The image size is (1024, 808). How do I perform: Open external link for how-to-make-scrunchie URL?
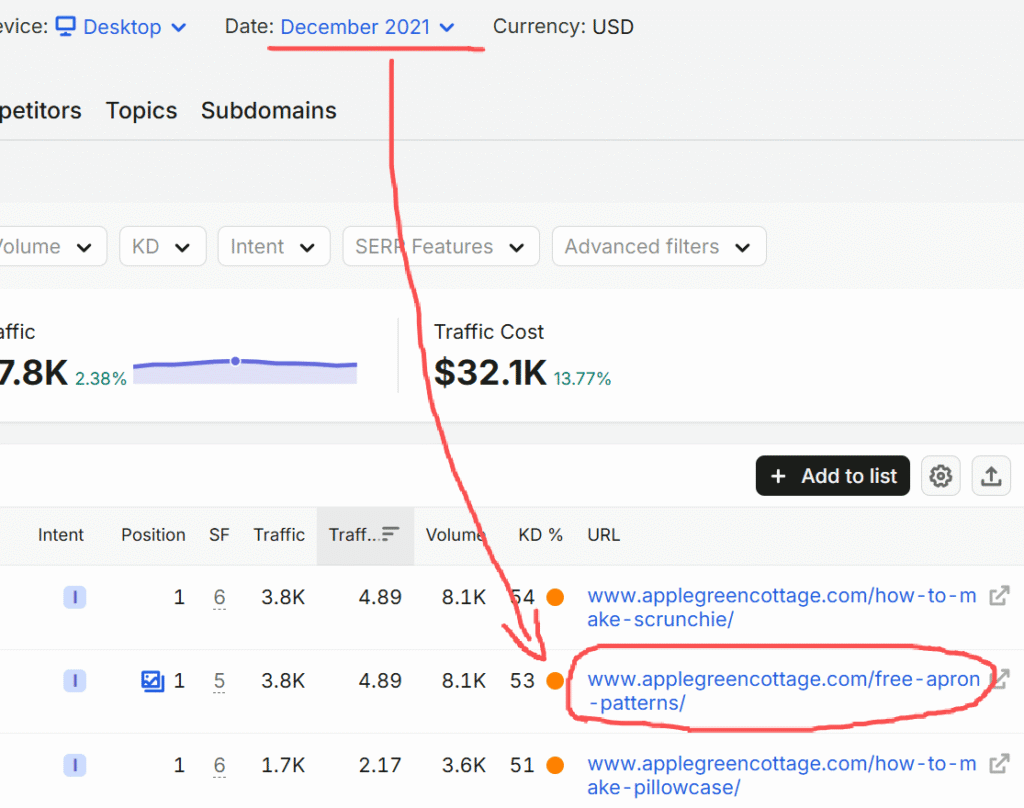coord(999,596)
